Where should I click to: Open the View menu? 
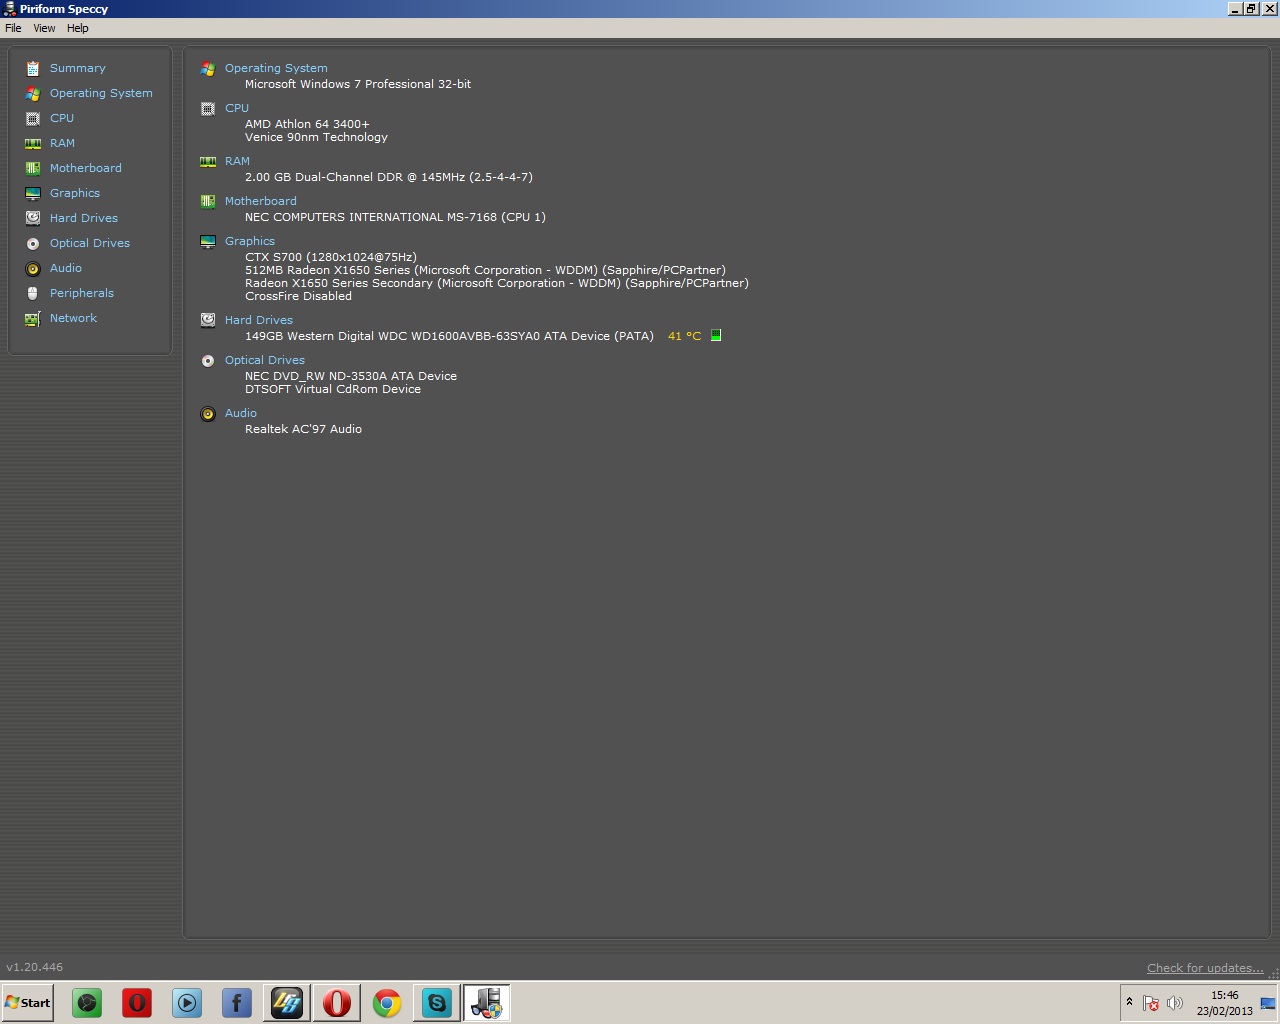point(44,28)
